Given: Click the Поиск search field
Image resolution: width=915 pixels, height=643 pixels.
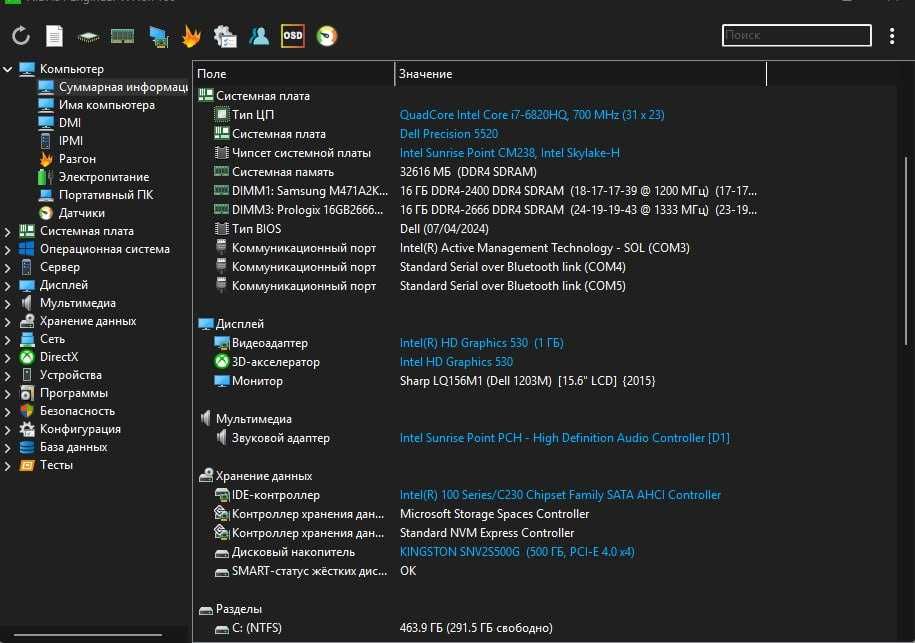Looking at the screenshot, I should point(797,36).
